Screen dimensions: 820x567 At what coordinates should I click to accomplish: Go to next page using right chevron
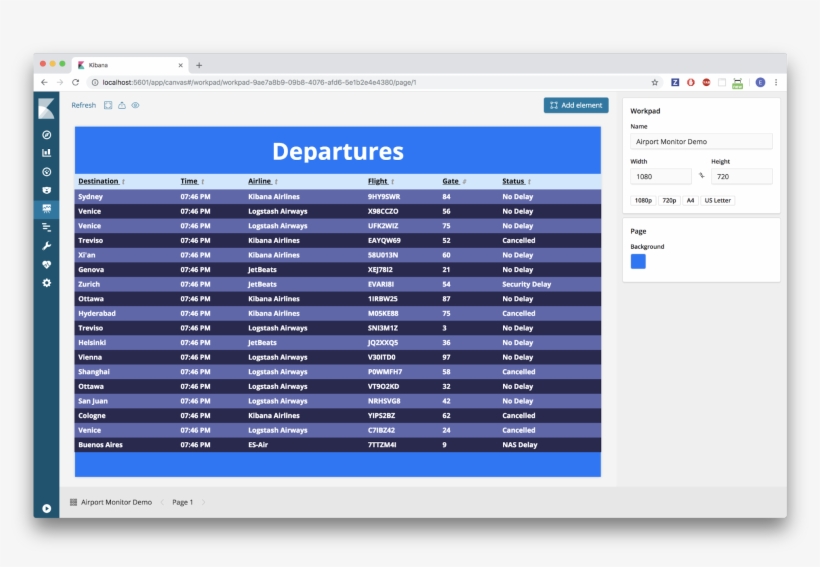(x=204, y=502)
